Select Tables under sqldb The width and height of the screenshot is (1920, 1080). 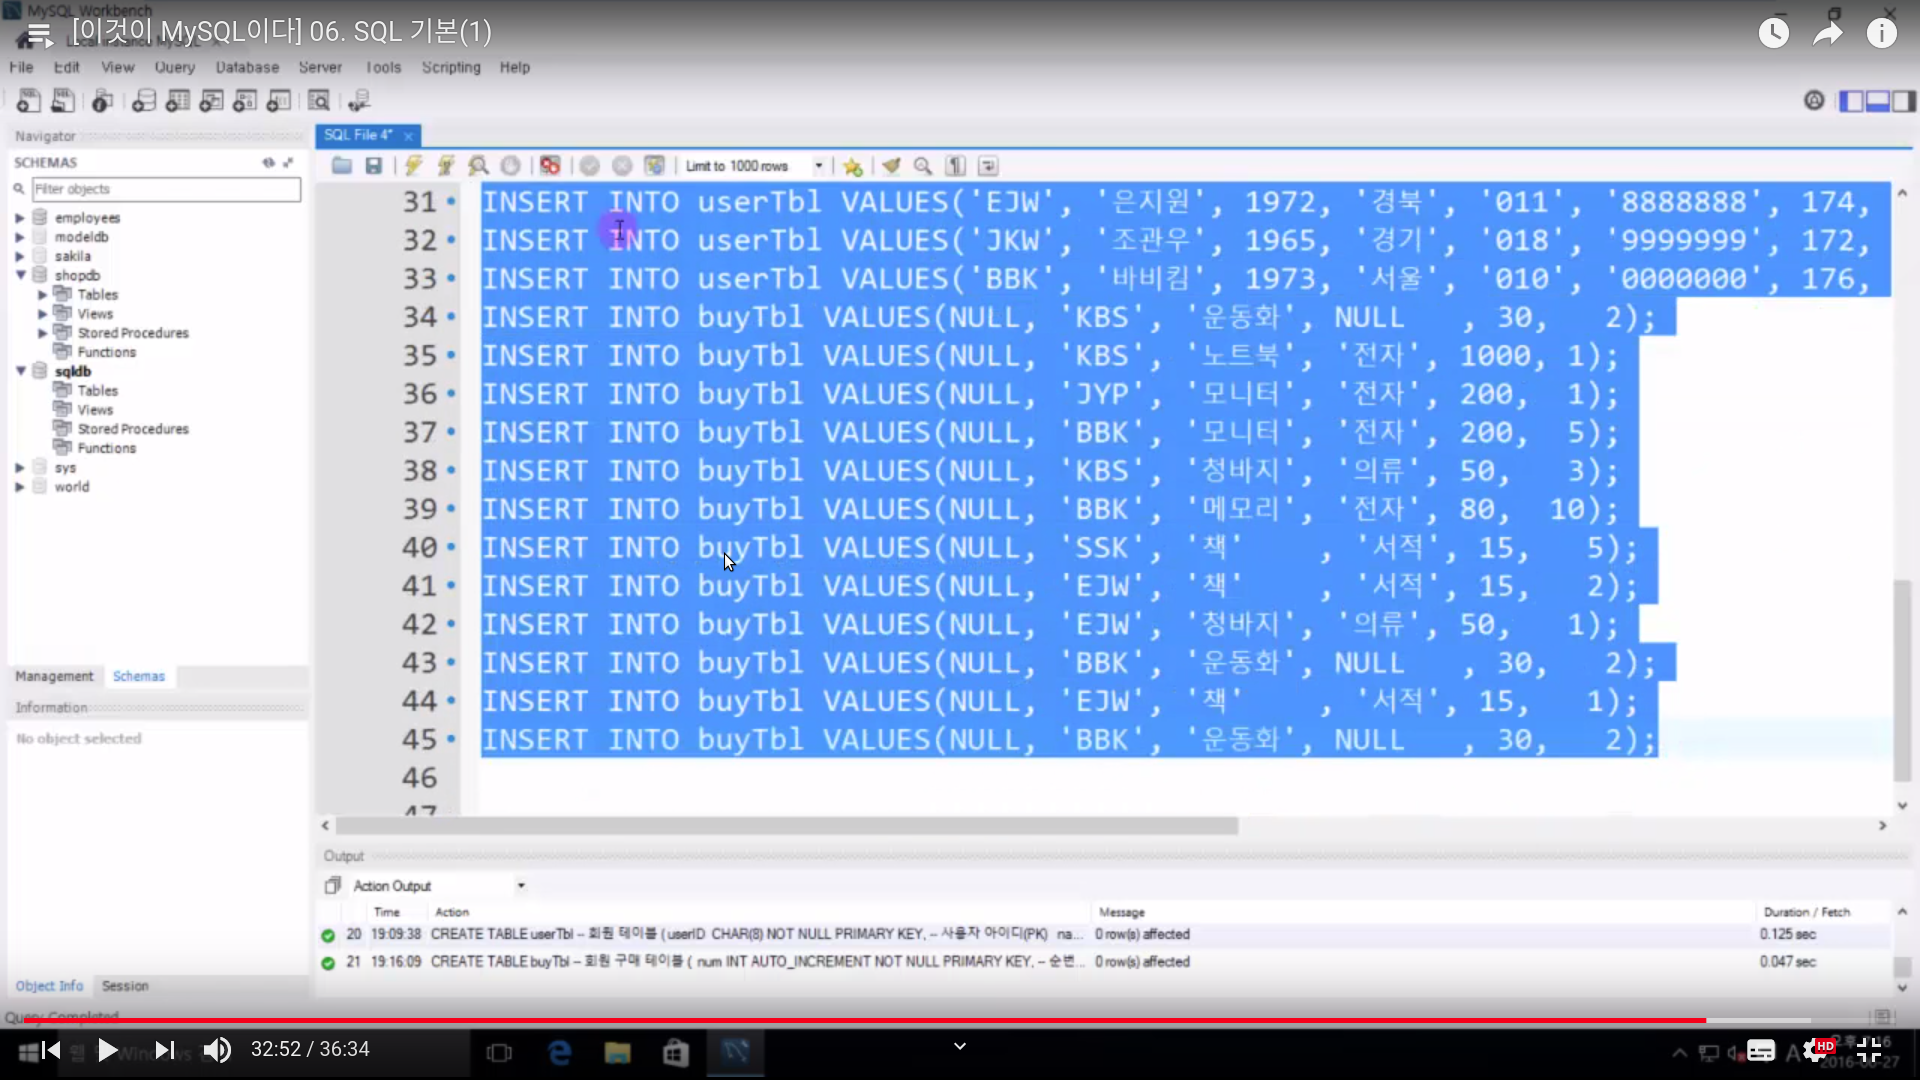point(97,391)
